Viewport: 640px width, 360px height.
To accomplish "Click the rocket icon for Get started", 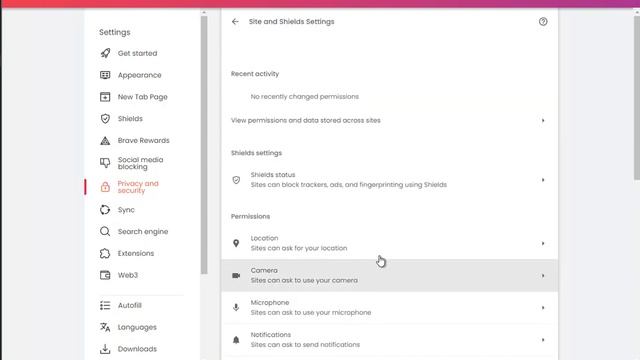I will (x=105, y=53).
